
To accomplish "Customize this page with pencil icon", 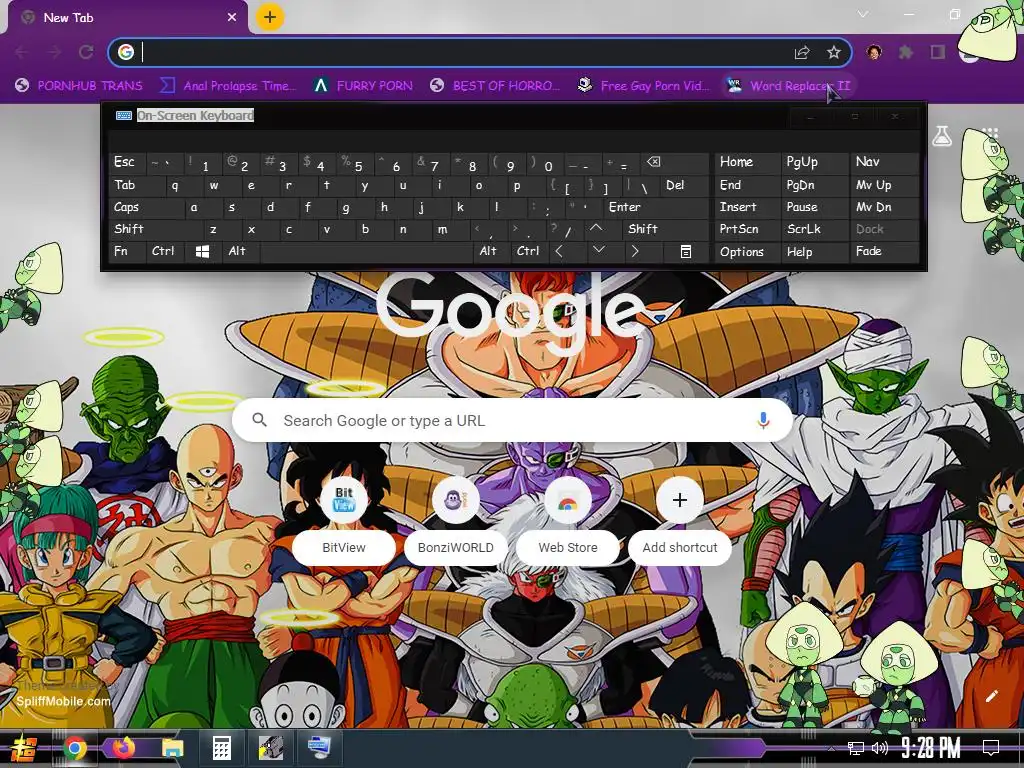I will [991, 696].
